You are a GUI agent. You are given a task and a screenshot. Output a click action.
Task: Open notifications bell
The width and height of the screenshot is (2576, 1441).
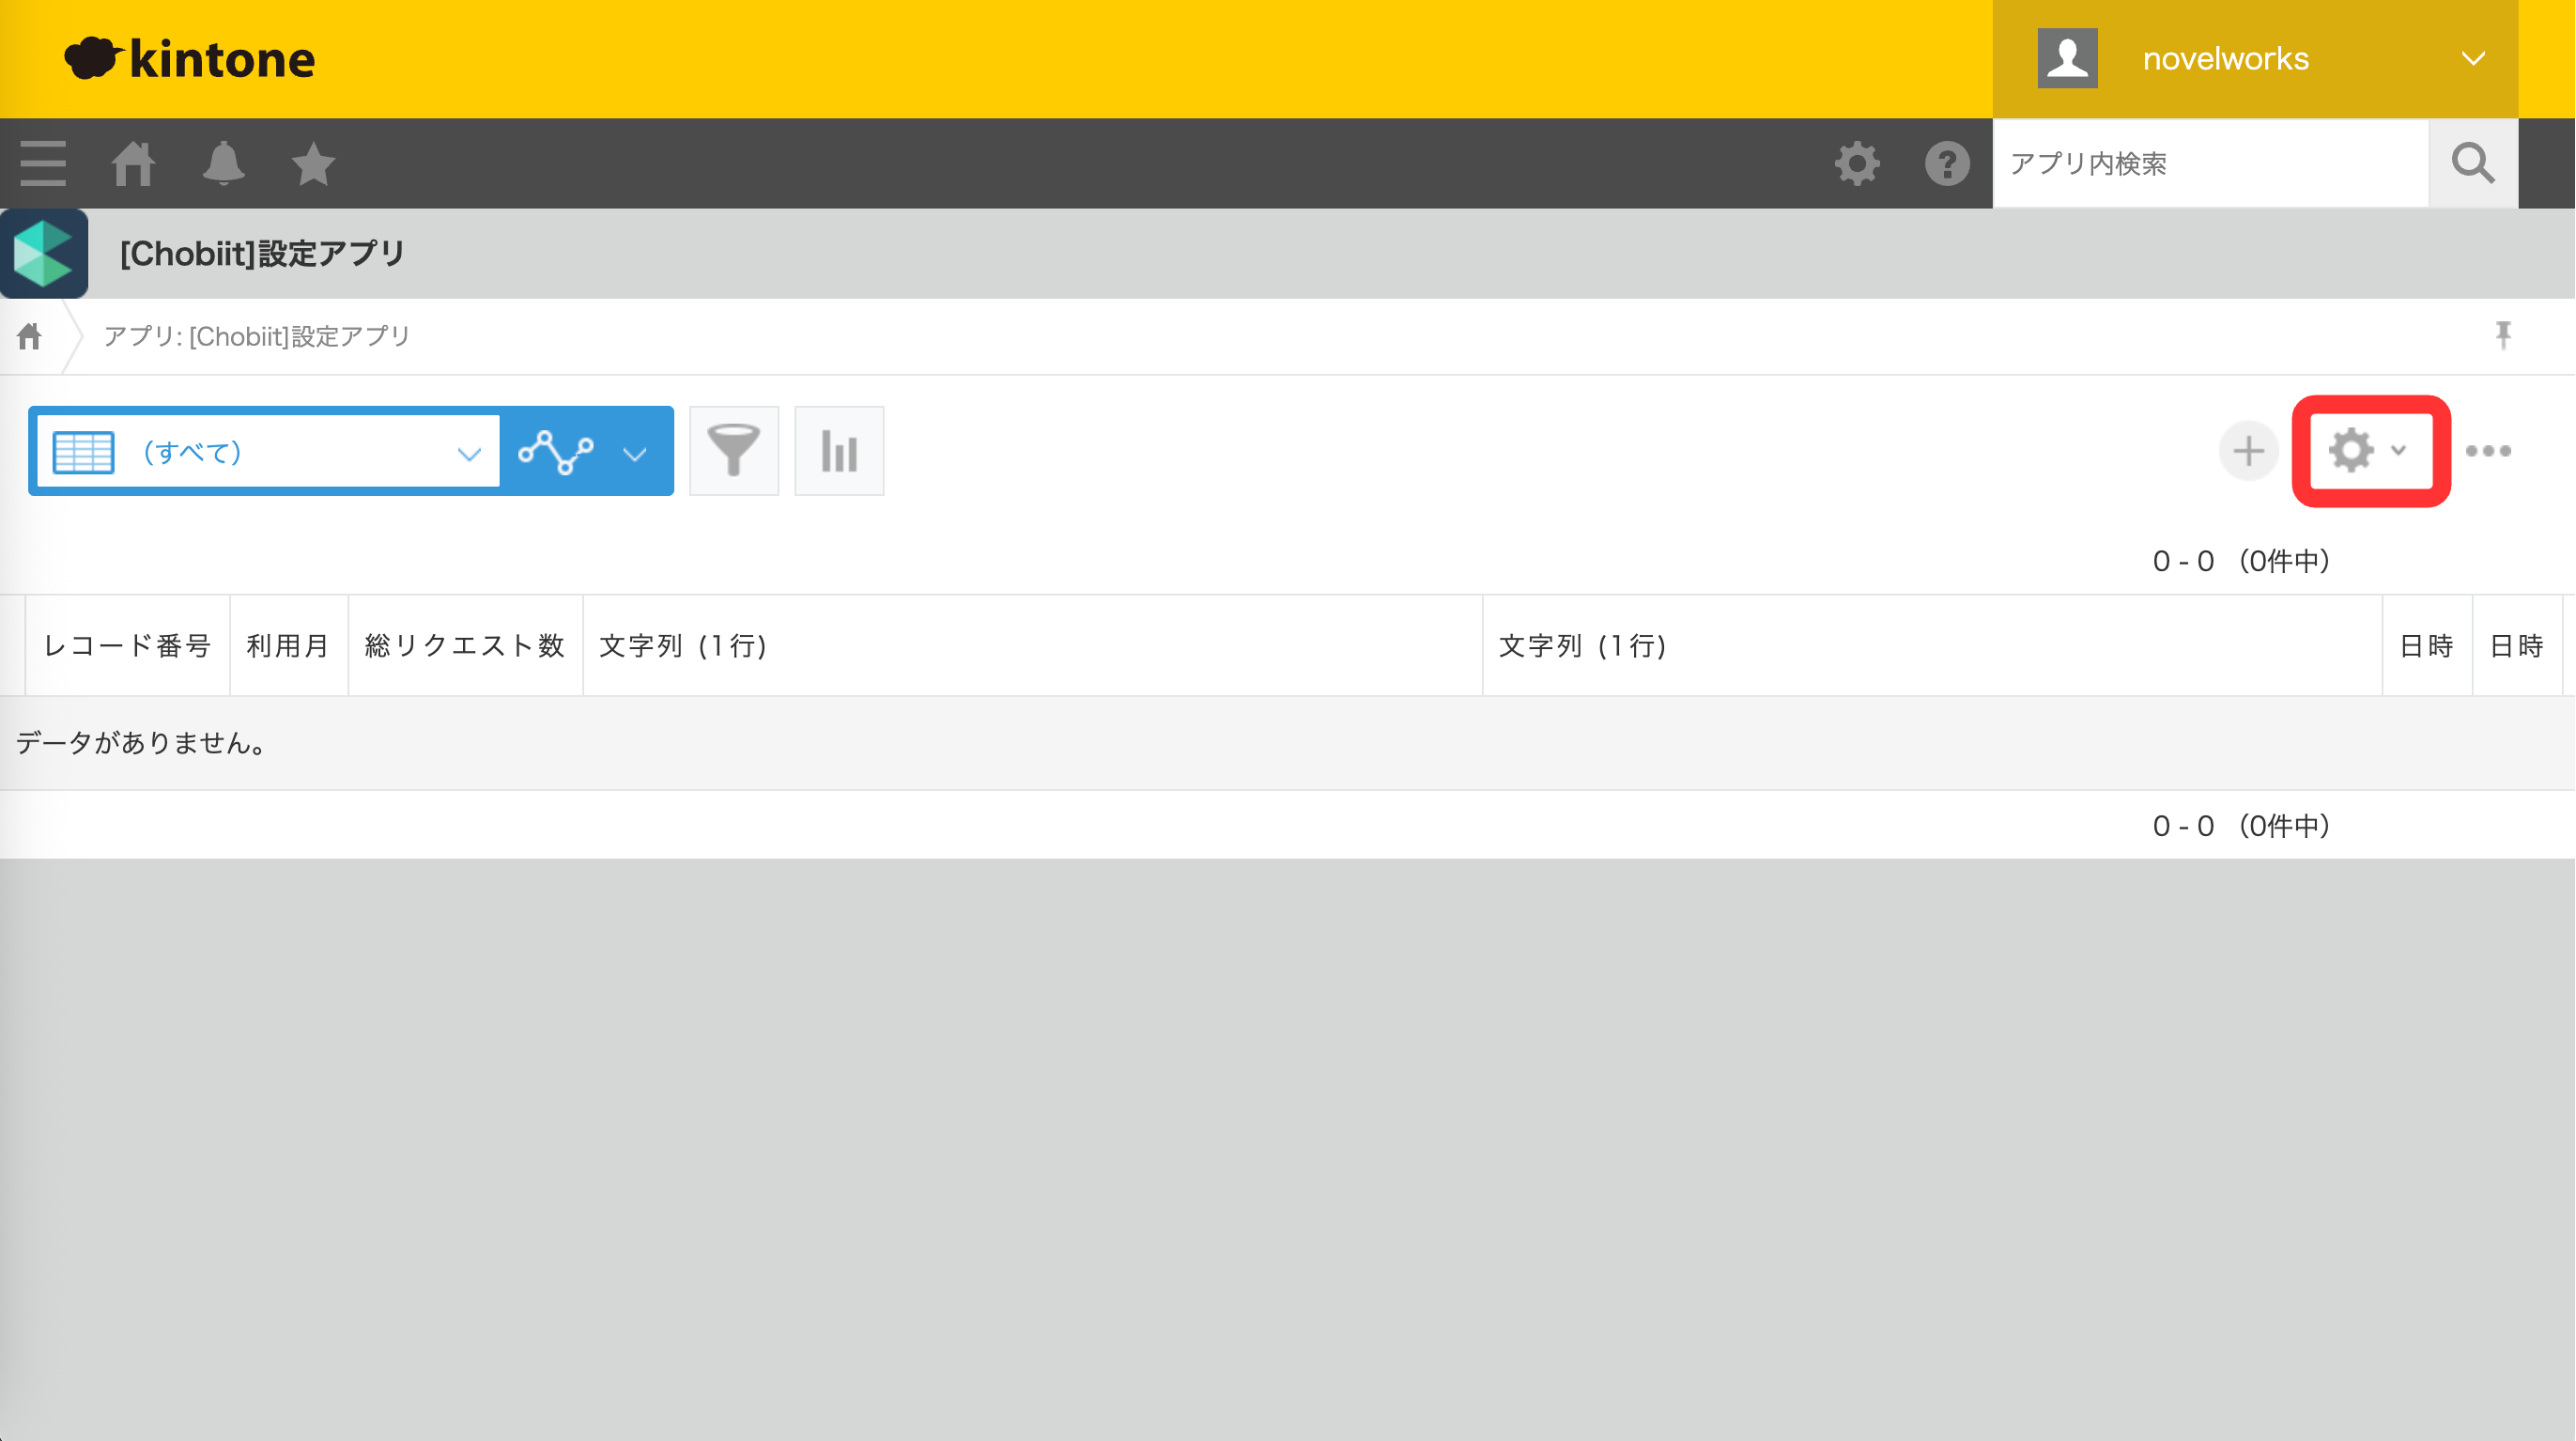tap(223, 164)
